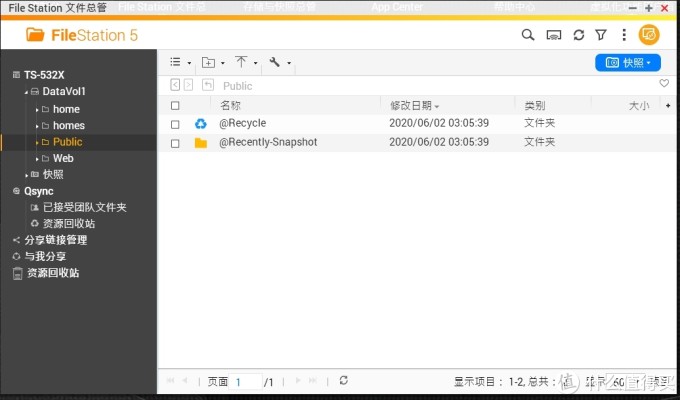Screen dimensions: 680x400
Task: Refresh File Station with the circular arrows icon
Action: click(579, 35)
